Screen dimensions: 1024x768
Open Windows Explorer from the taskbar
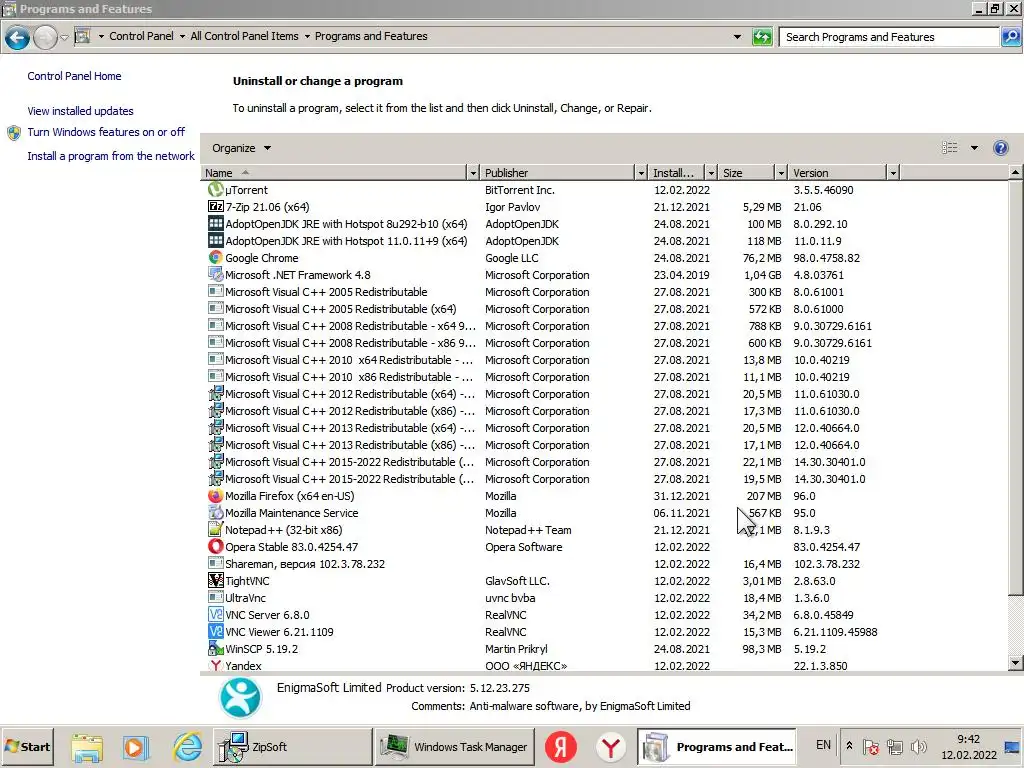(87, 747)
